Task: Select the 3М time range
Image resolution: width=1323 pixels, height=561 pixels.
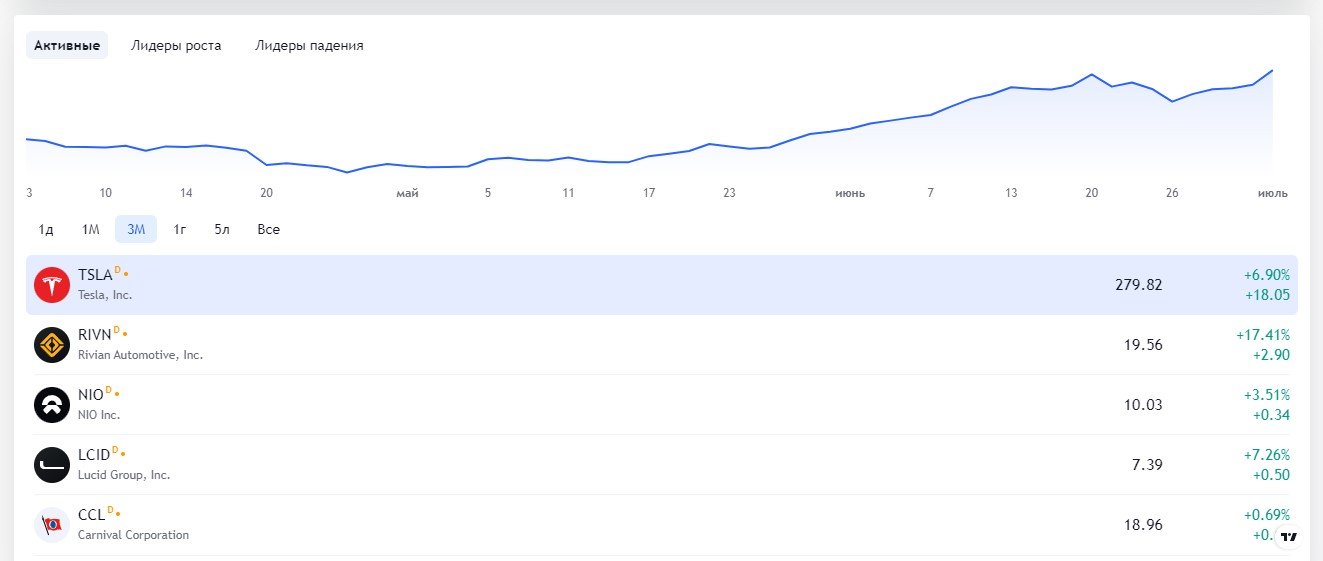Action: click(136, 229)
